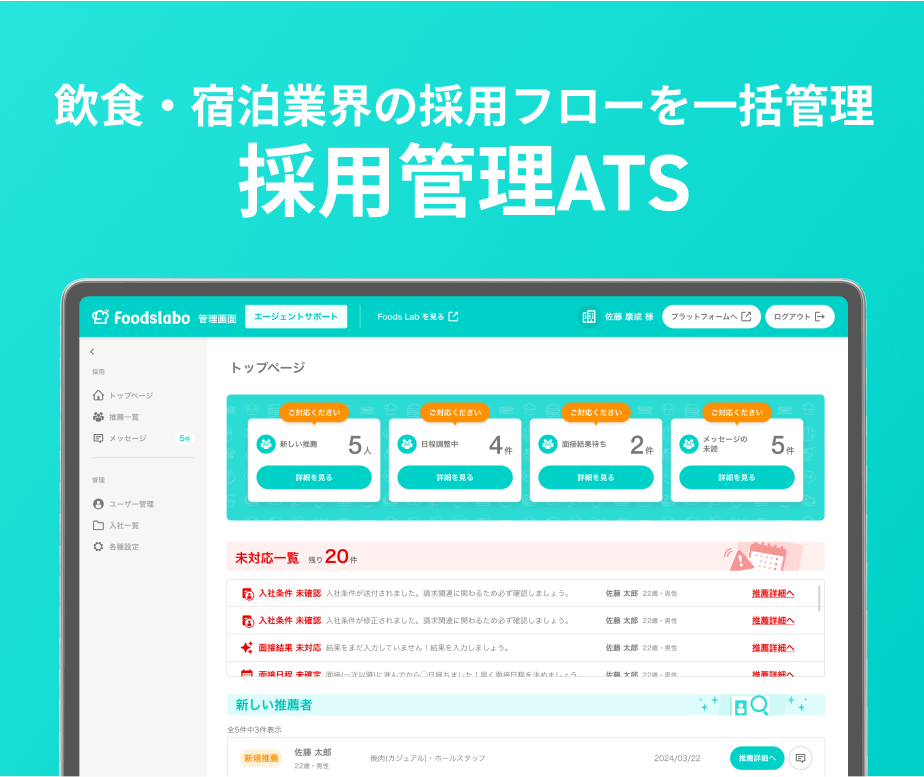Open 推薦一覧 in the sidebar
The height and width of the screenshot is (777, 924).
(116, 417)
